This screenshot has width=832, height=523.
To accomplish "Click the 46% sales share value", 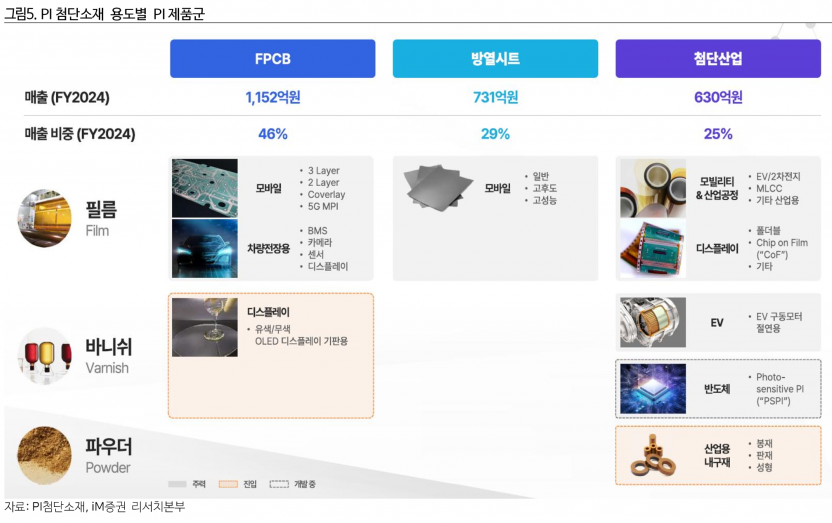I will point(273,134).
